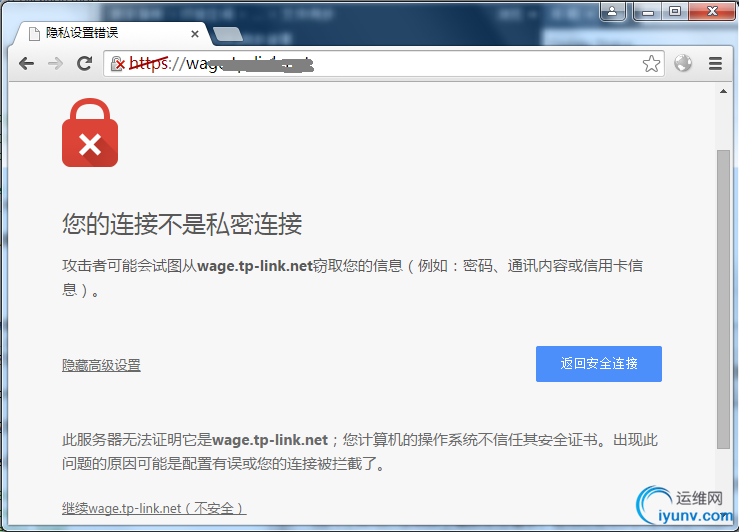Maximize the browser window
The width and height of the screenshot is (739, 532).
click(x=675, y=11)
